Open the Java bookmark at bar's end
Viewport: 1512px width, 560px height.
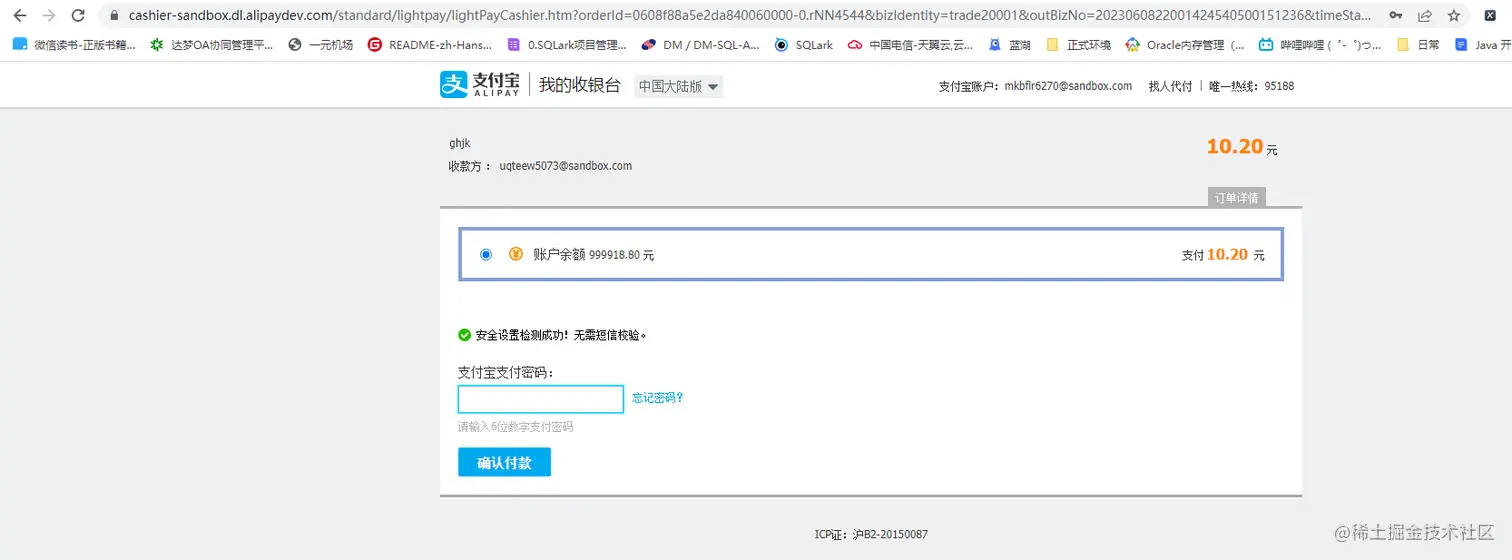pyautogui.click(x=1483, y=45)
